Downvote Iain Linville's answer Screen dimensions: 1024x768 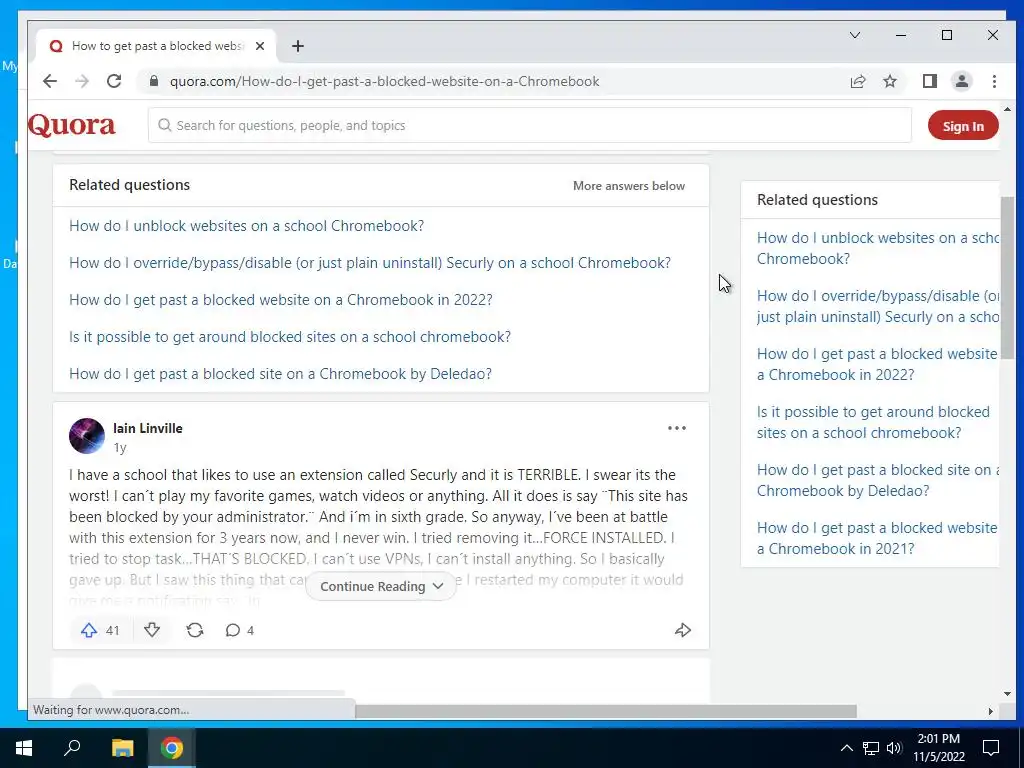(x=152, y=630)
